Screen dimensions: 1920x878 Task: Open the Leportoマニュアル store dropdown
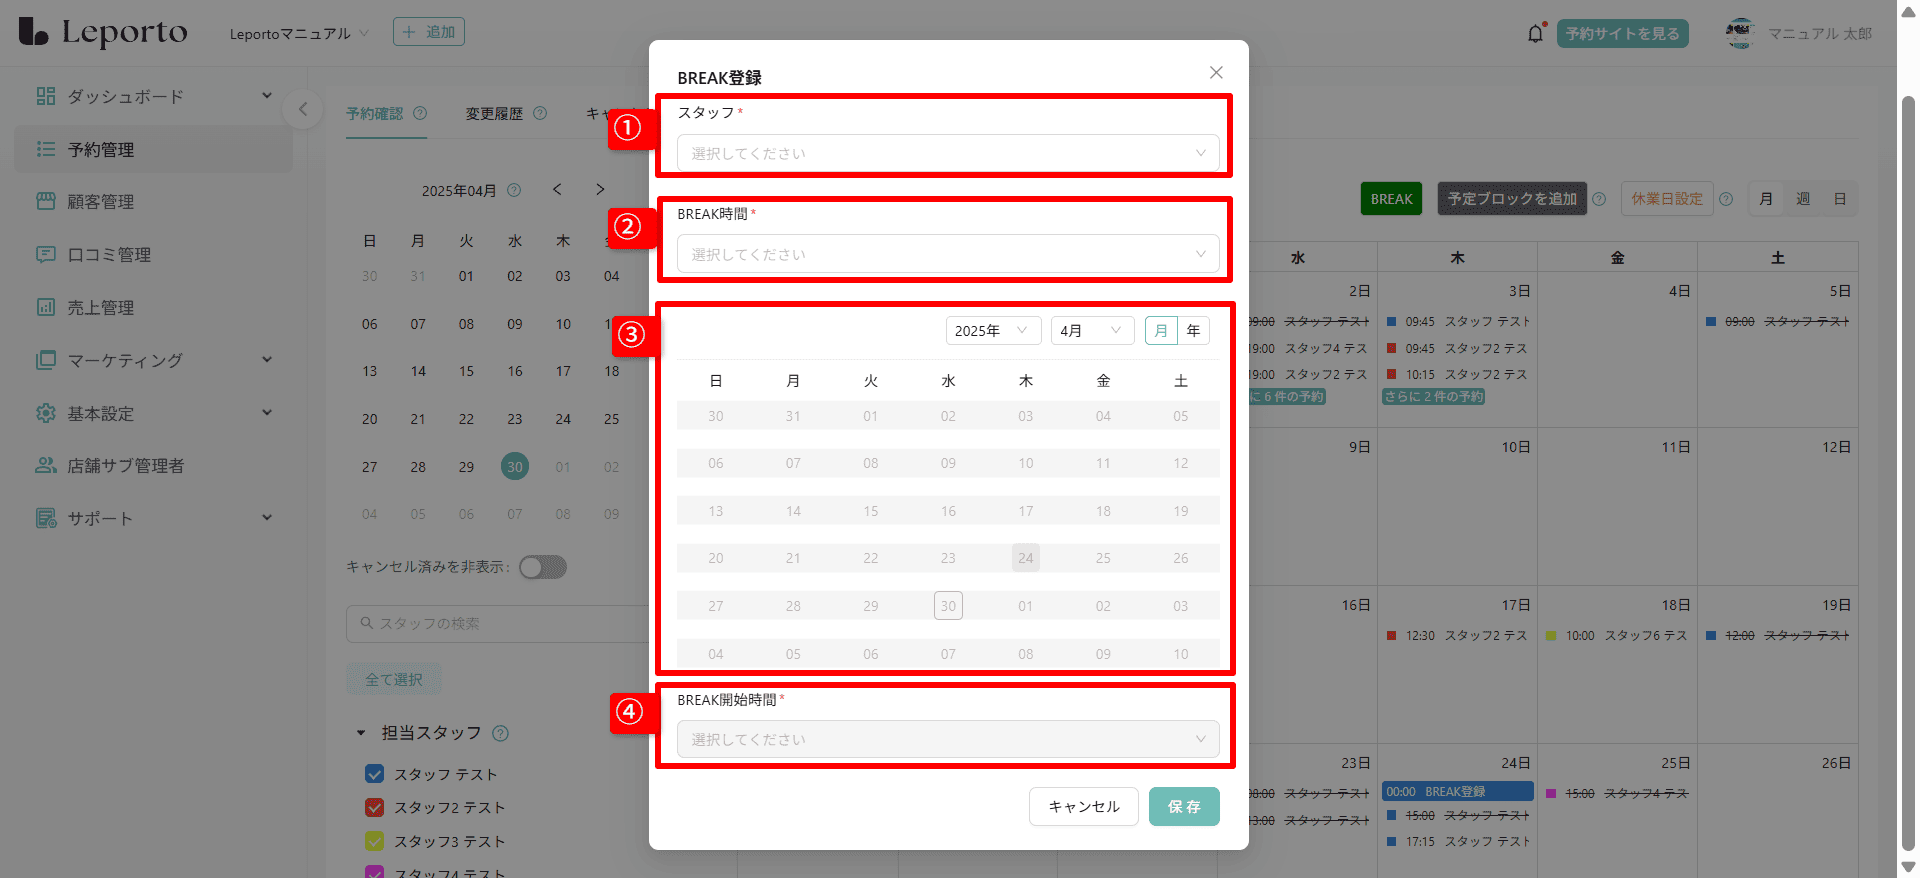(300, 33)
